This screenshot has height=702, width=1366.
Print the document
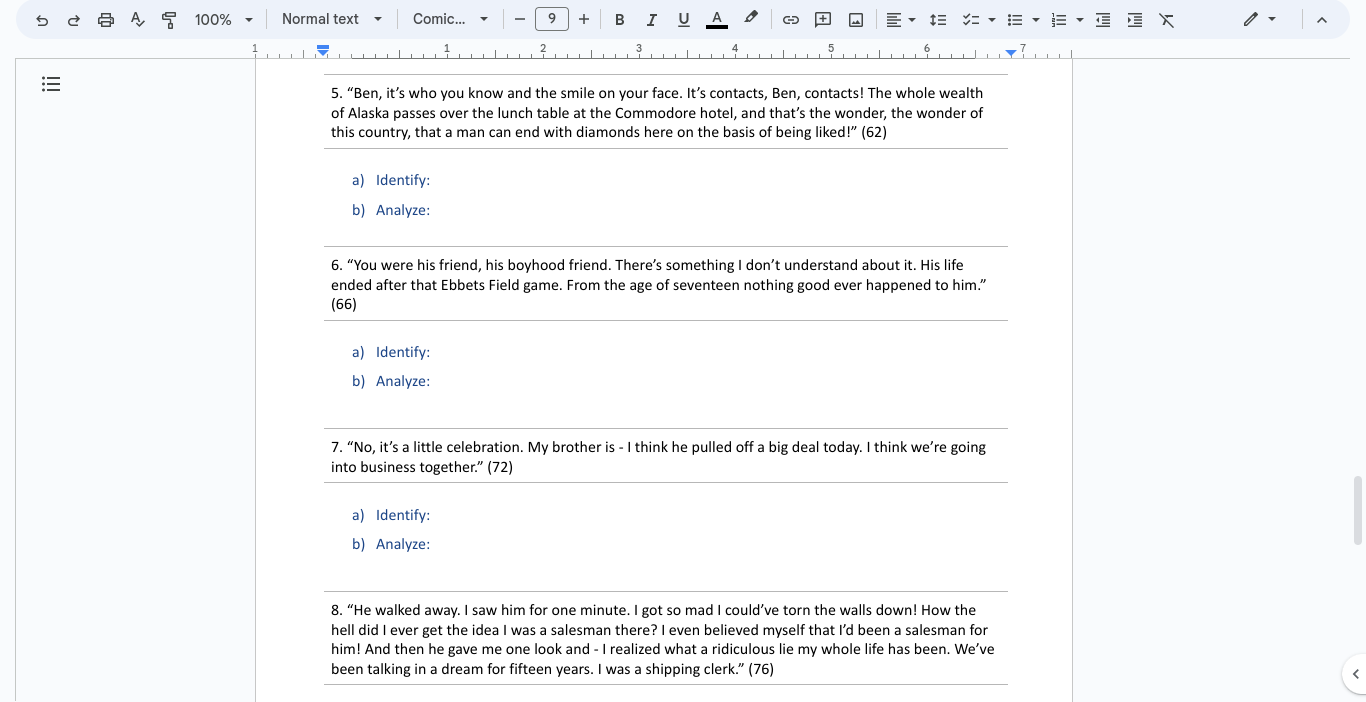pyautogui.click(x=106, y=20)
